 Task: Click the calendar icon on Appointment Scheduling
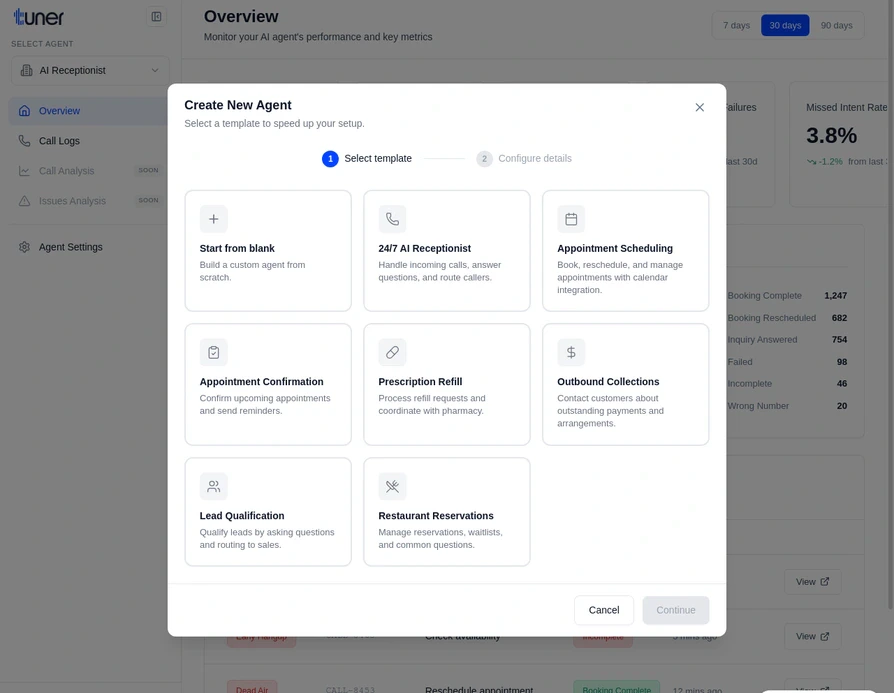[x=571, y=218]
